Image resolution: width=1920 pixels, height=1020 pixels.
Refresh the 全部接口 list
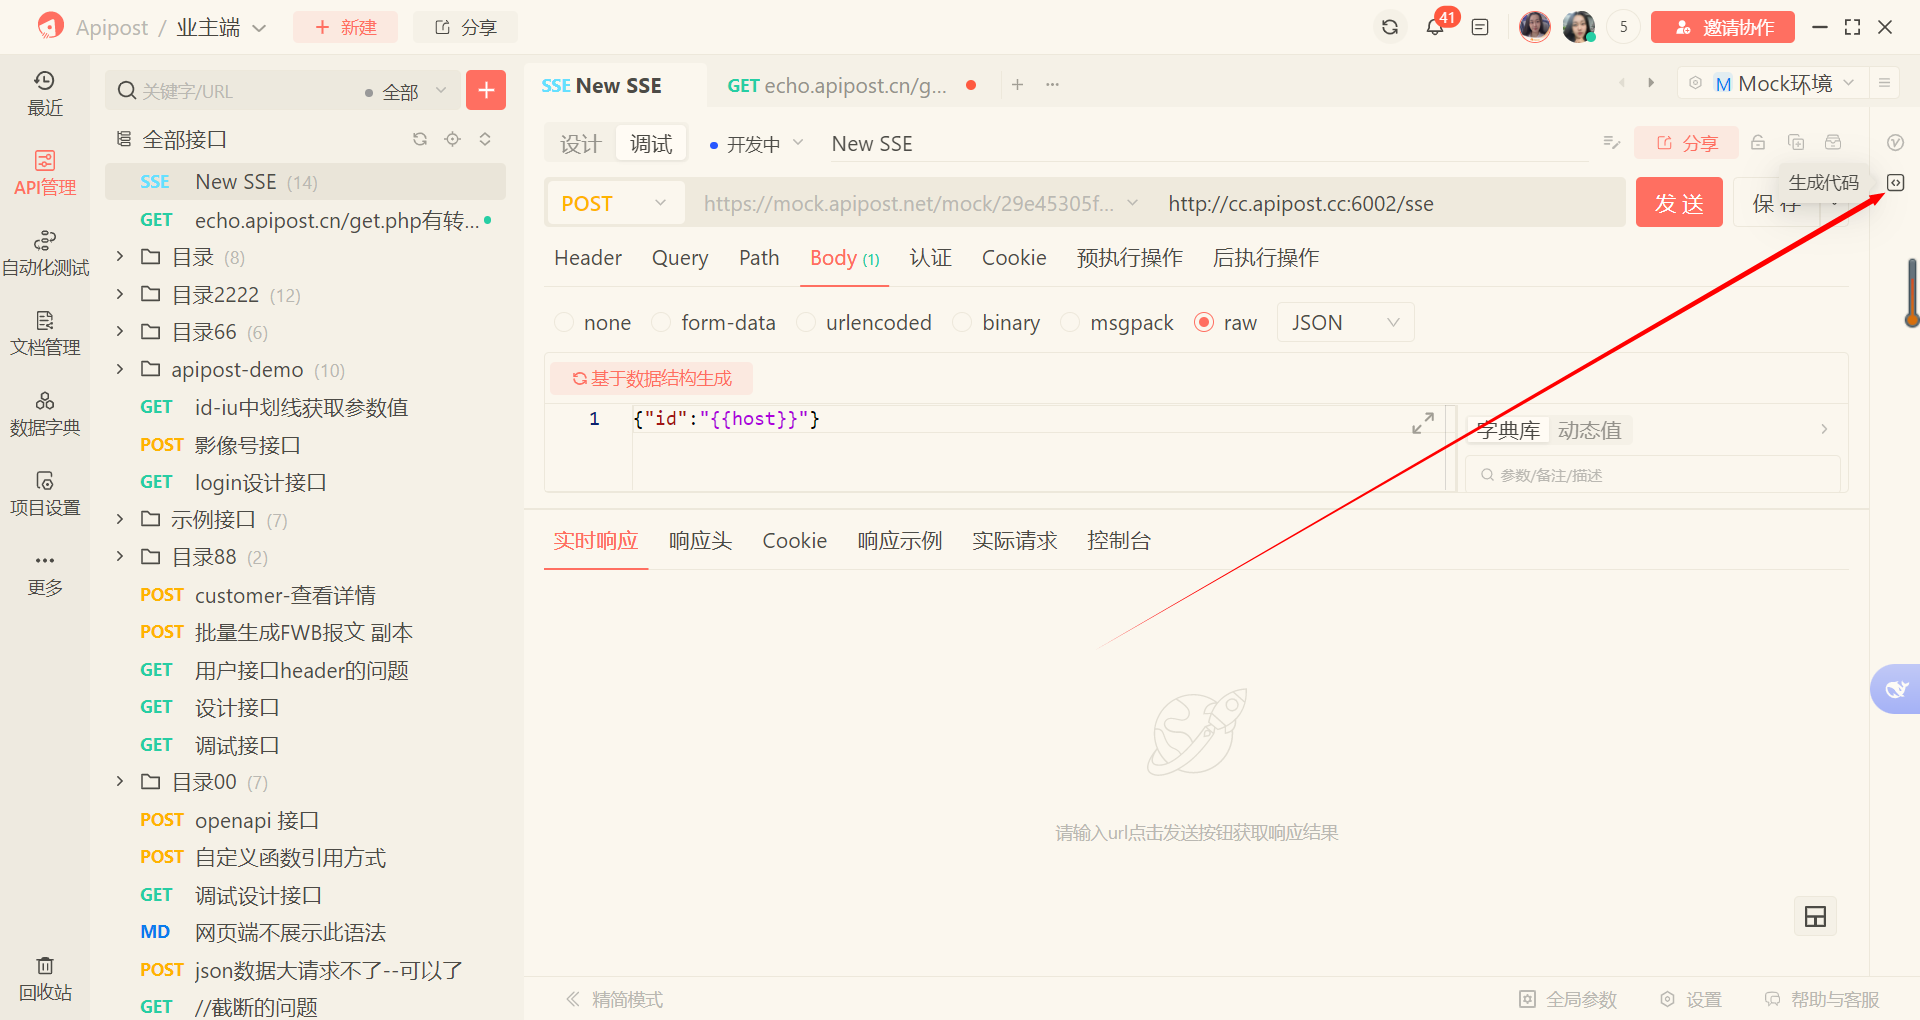point(420,139)
